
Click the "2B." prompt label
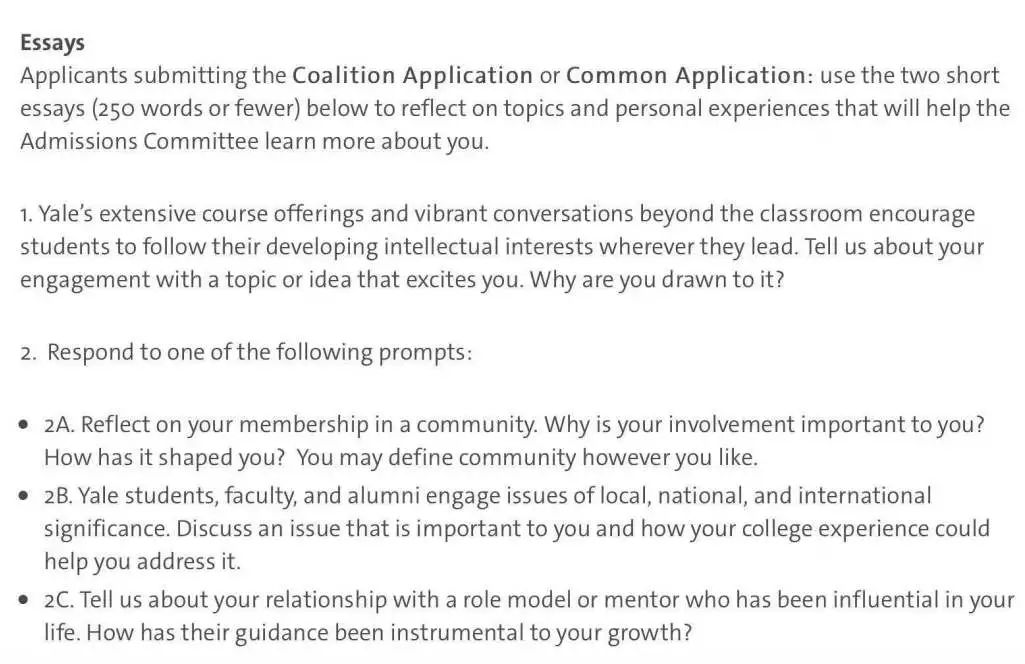(x=59, y=496)
